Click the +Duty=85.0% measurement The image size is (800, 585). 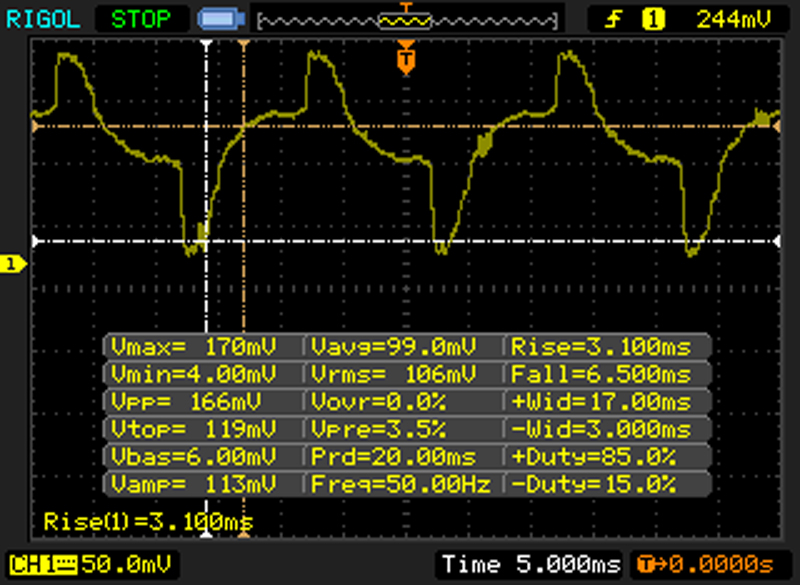593,456
